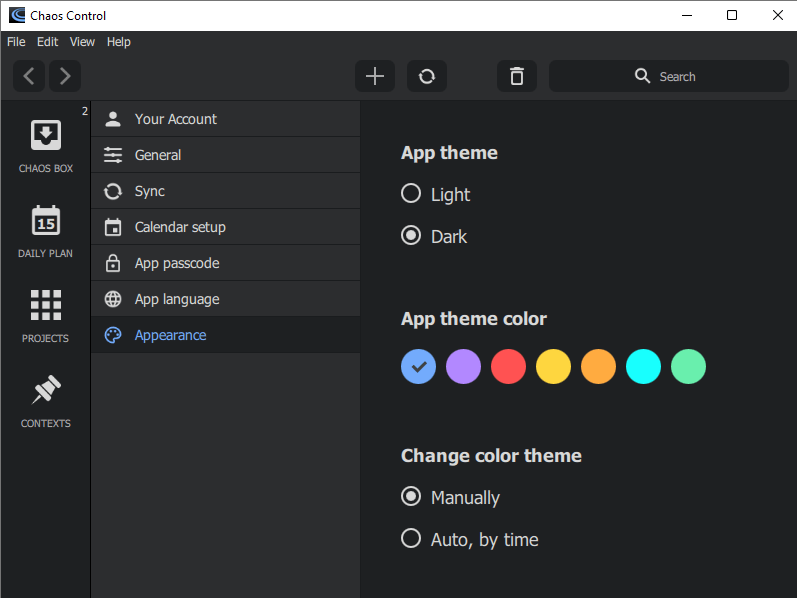The image size is (797, 598).
Task: Click the App passcode lock icon
Action: [x=113, y=263]
